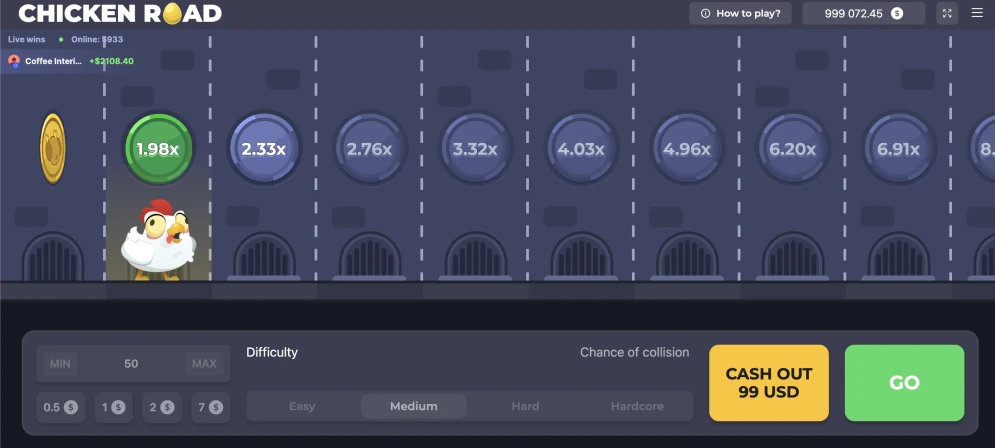Choose Medium difficulty
This screenshot has width=995, height=448.
tap(414, 406)
